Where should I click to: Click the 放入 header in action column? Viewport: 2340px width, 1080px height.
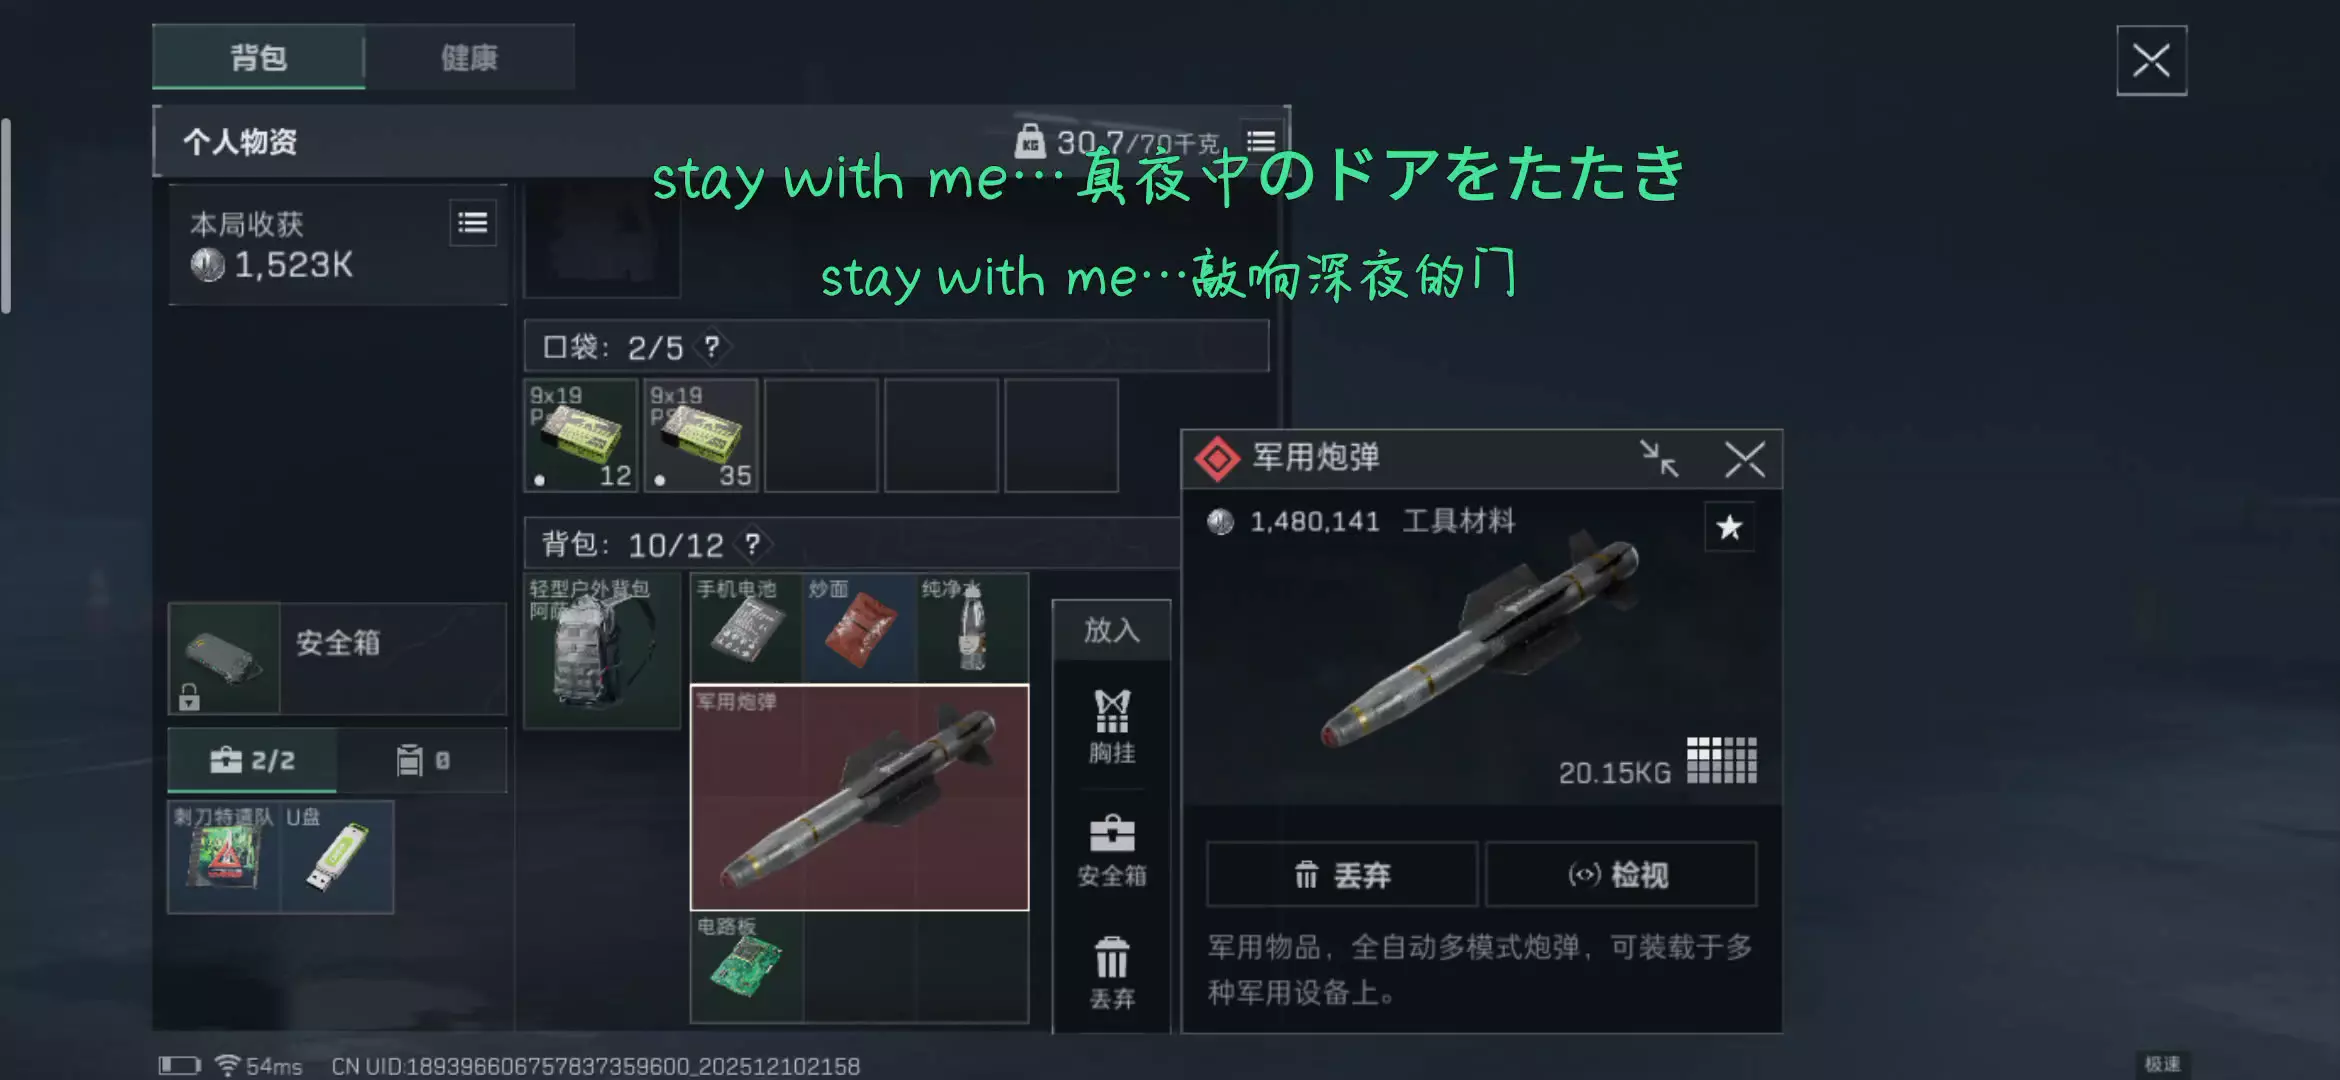[x=1112, y=630]
